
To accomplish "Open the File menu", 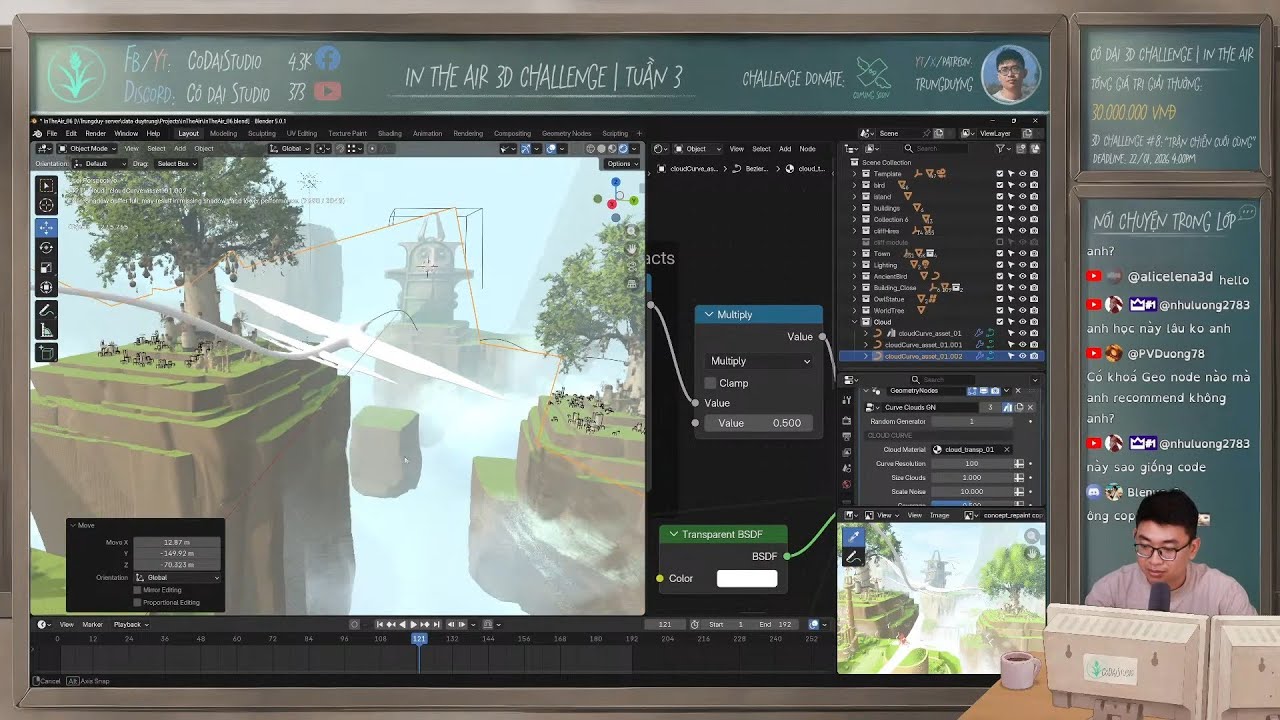I will [51, 133].
